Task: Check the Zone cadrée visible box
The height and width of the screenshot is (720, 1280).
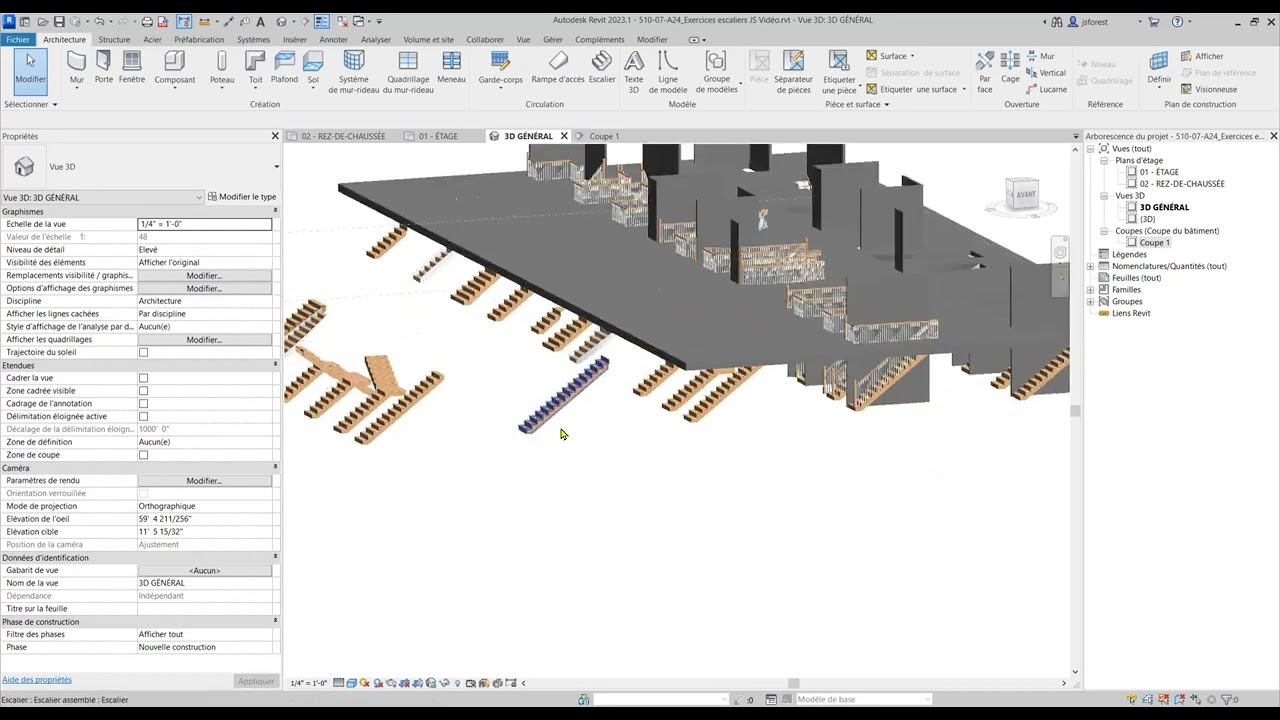Action: (x=143, y=391)
